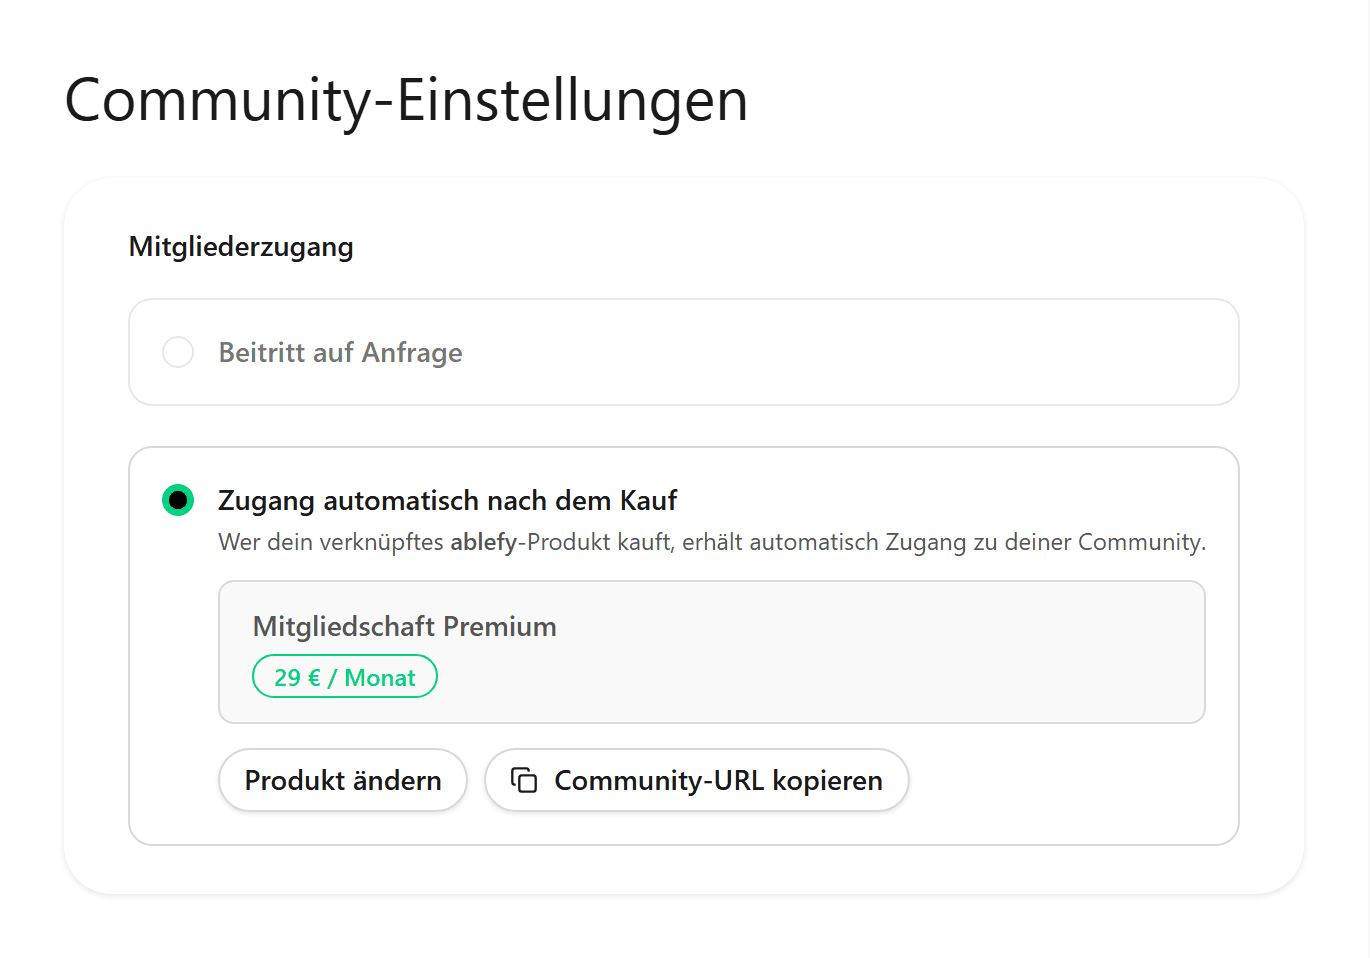Click the "29 € / Monat" price badge
The width and height of the screenshot is (1370, 958).
[345, 677]
